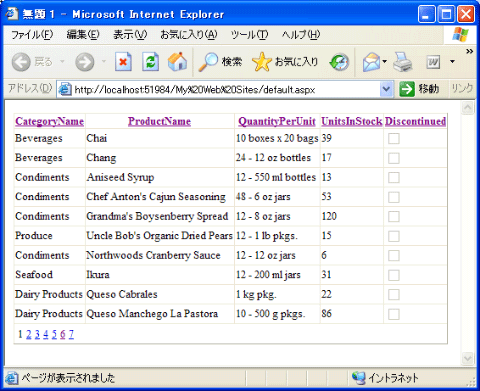Click the Edit with Word icon
Image resolution: width=480 pixels, height=391 pixels.
433,62
